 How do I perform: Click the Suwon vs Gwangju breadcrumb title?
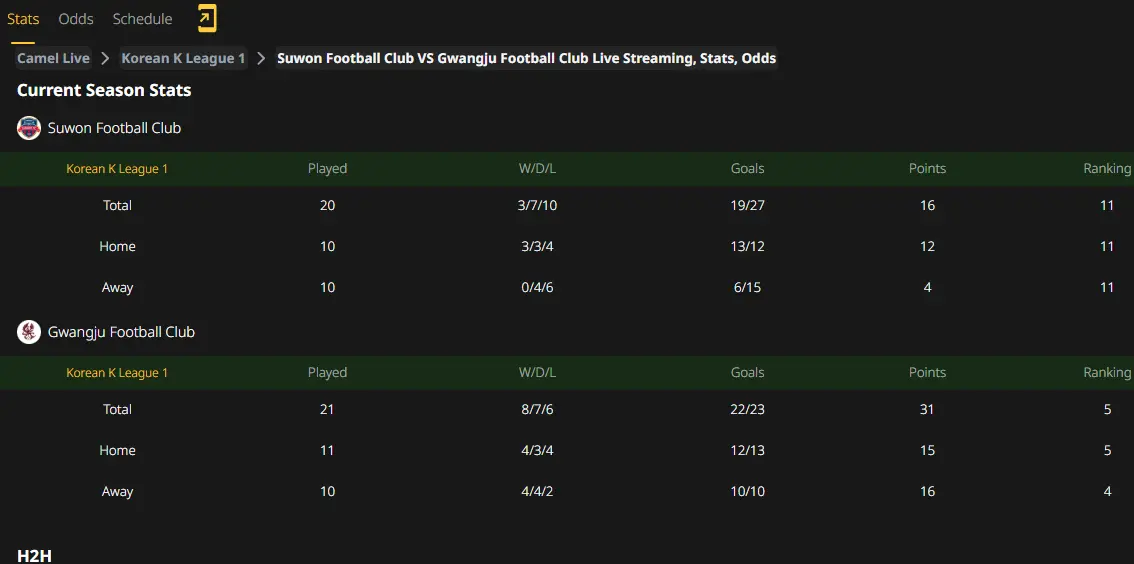(x=526, y=59)
